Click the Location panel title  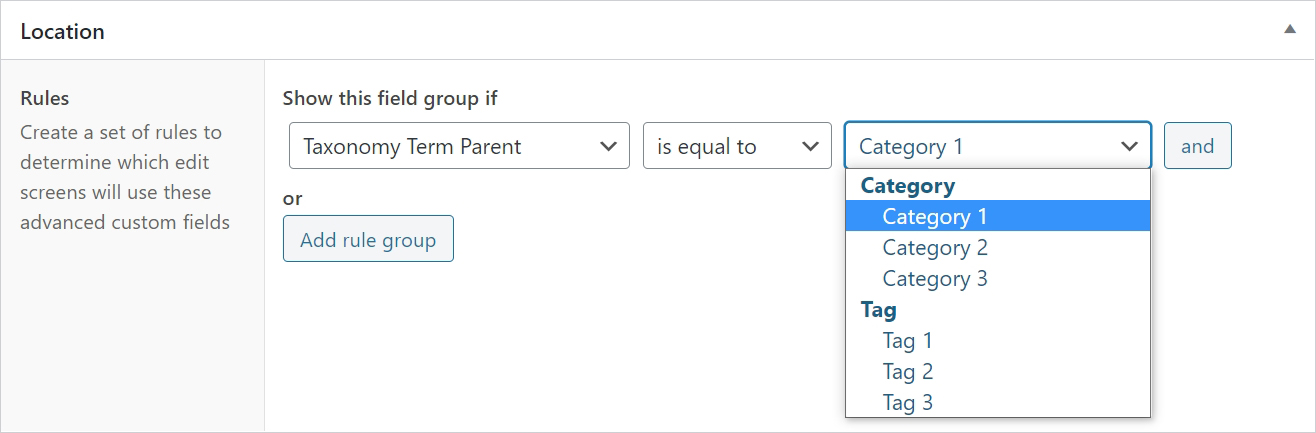click(62, 31)
